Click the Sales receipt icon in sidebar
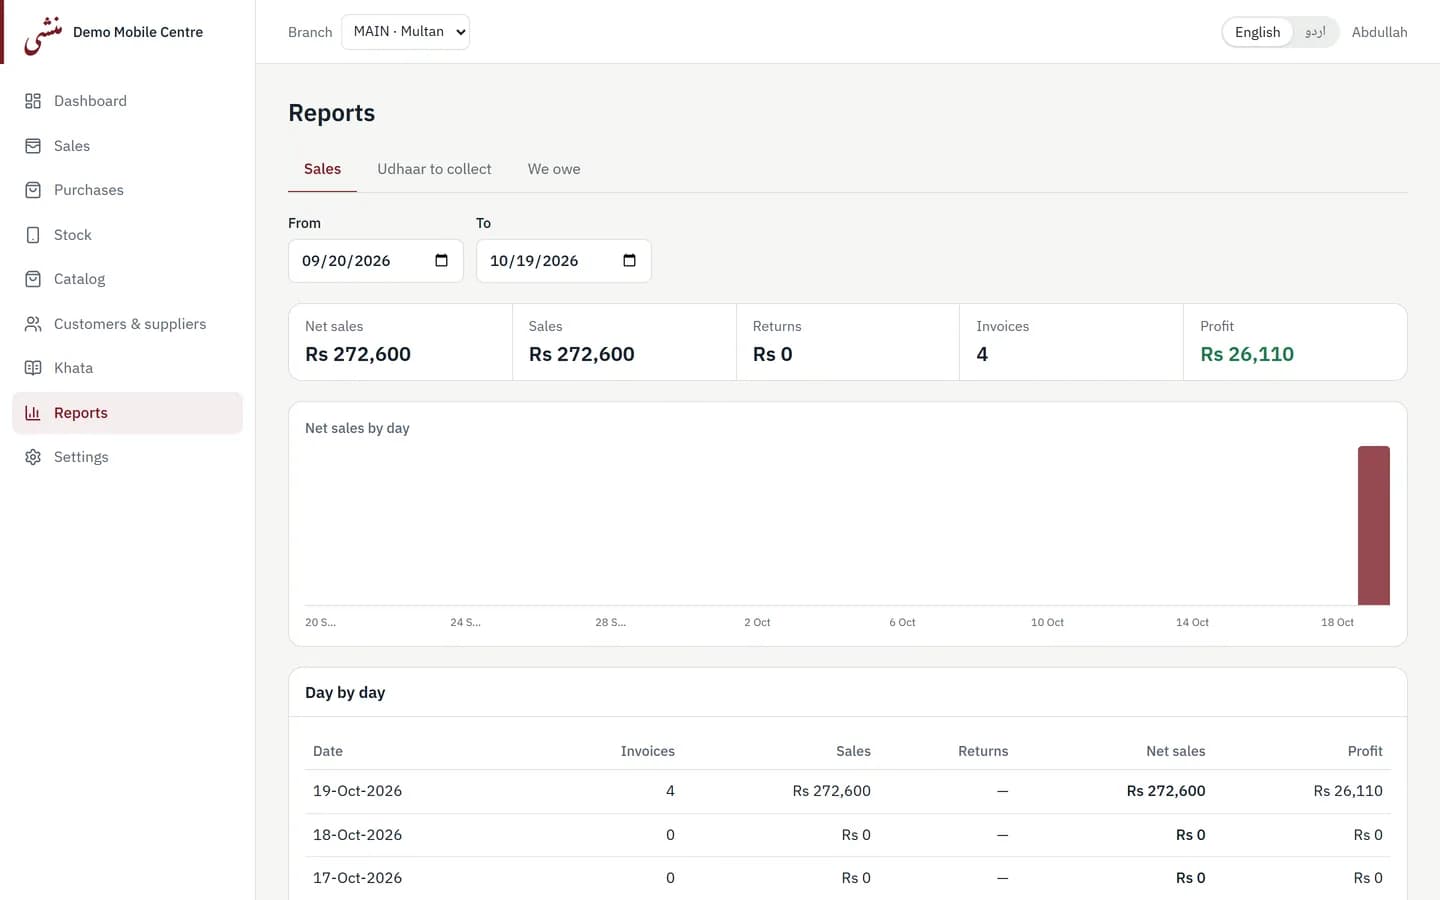 point(33,146)
